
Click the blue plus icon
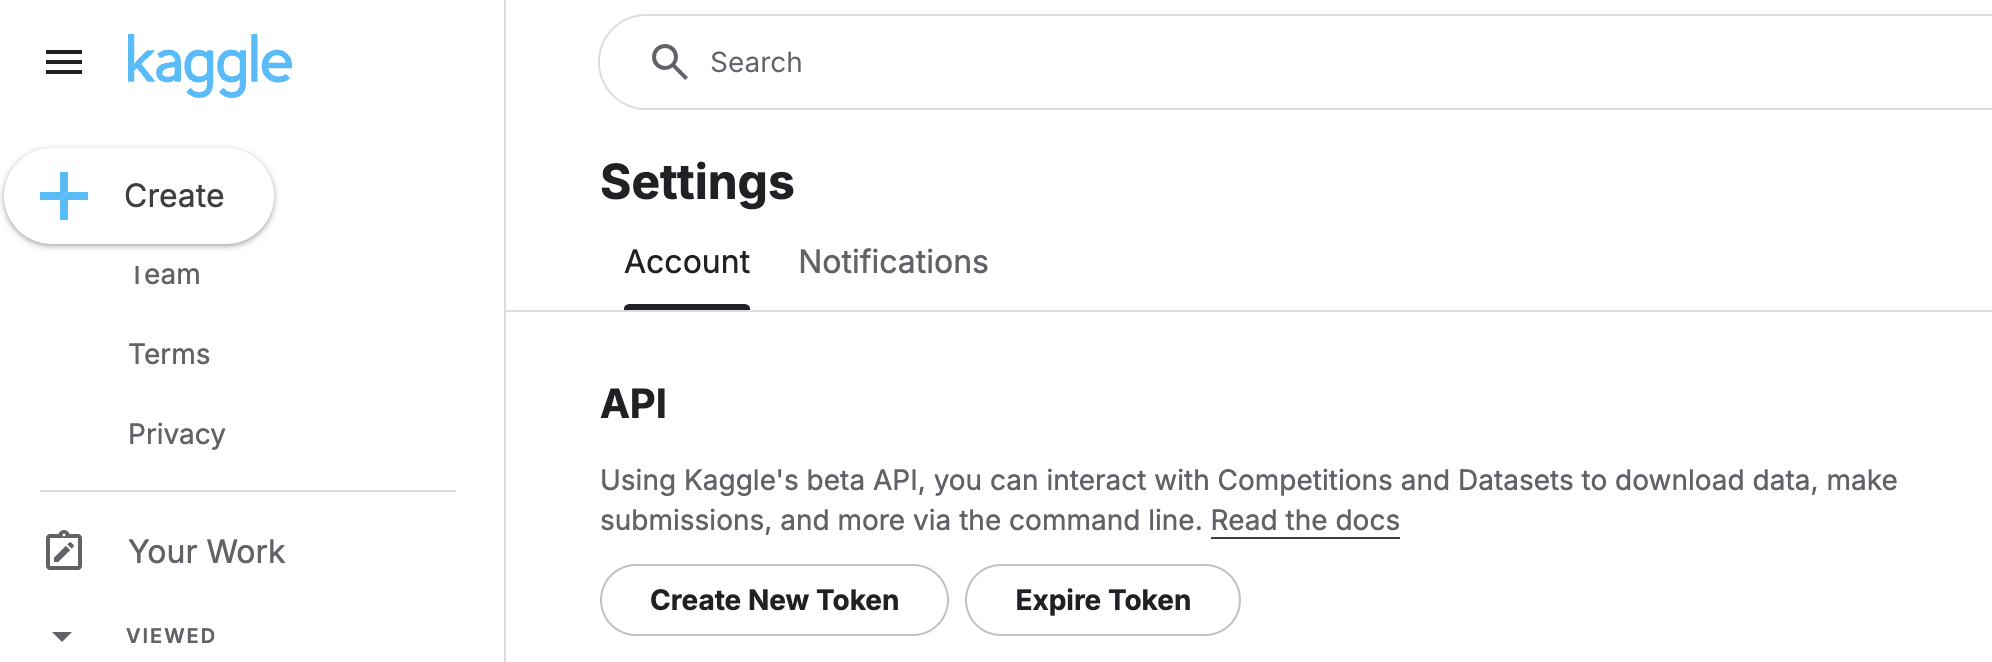pos(64,196)
